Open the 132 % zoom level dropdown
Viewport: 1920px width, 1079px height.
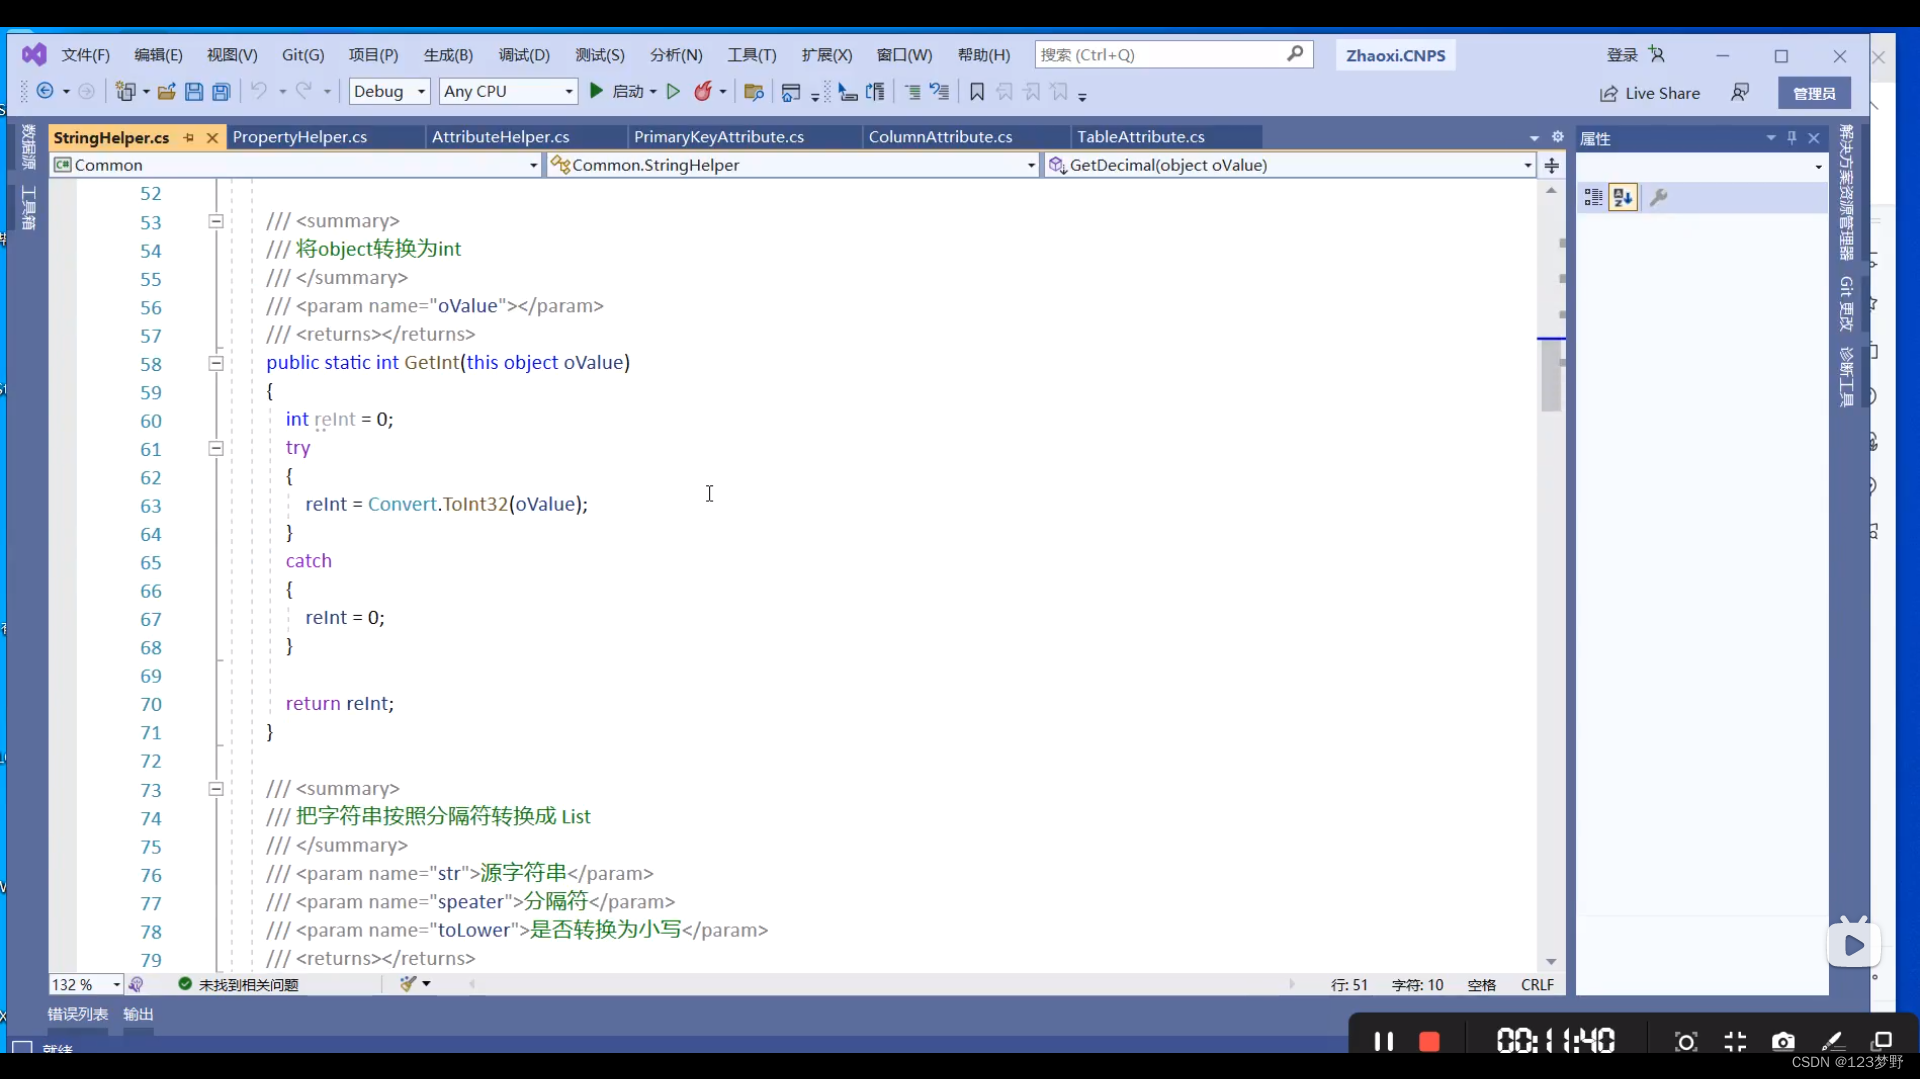(86, 985)
